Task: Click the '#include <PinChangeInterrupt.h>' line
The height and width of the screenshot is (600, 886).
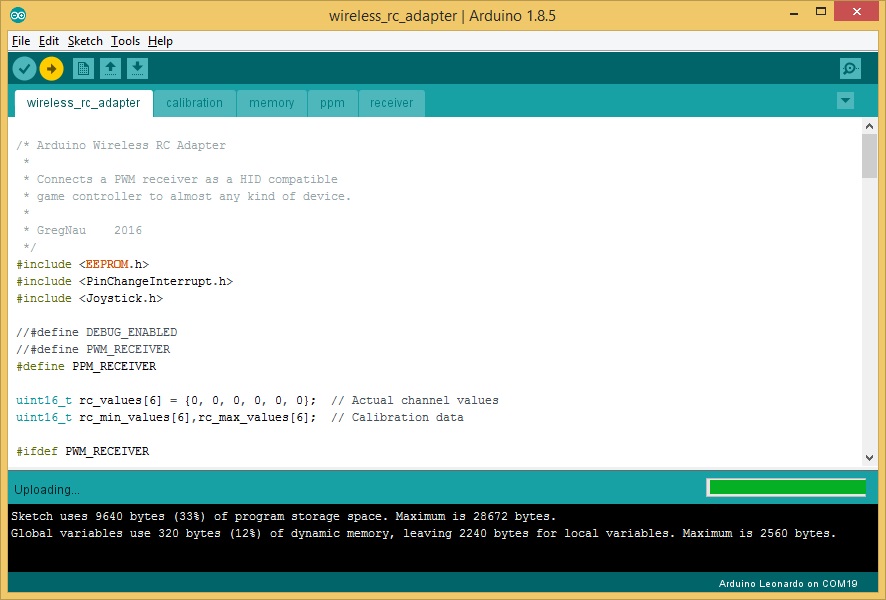Action: (x=124, y=281)
